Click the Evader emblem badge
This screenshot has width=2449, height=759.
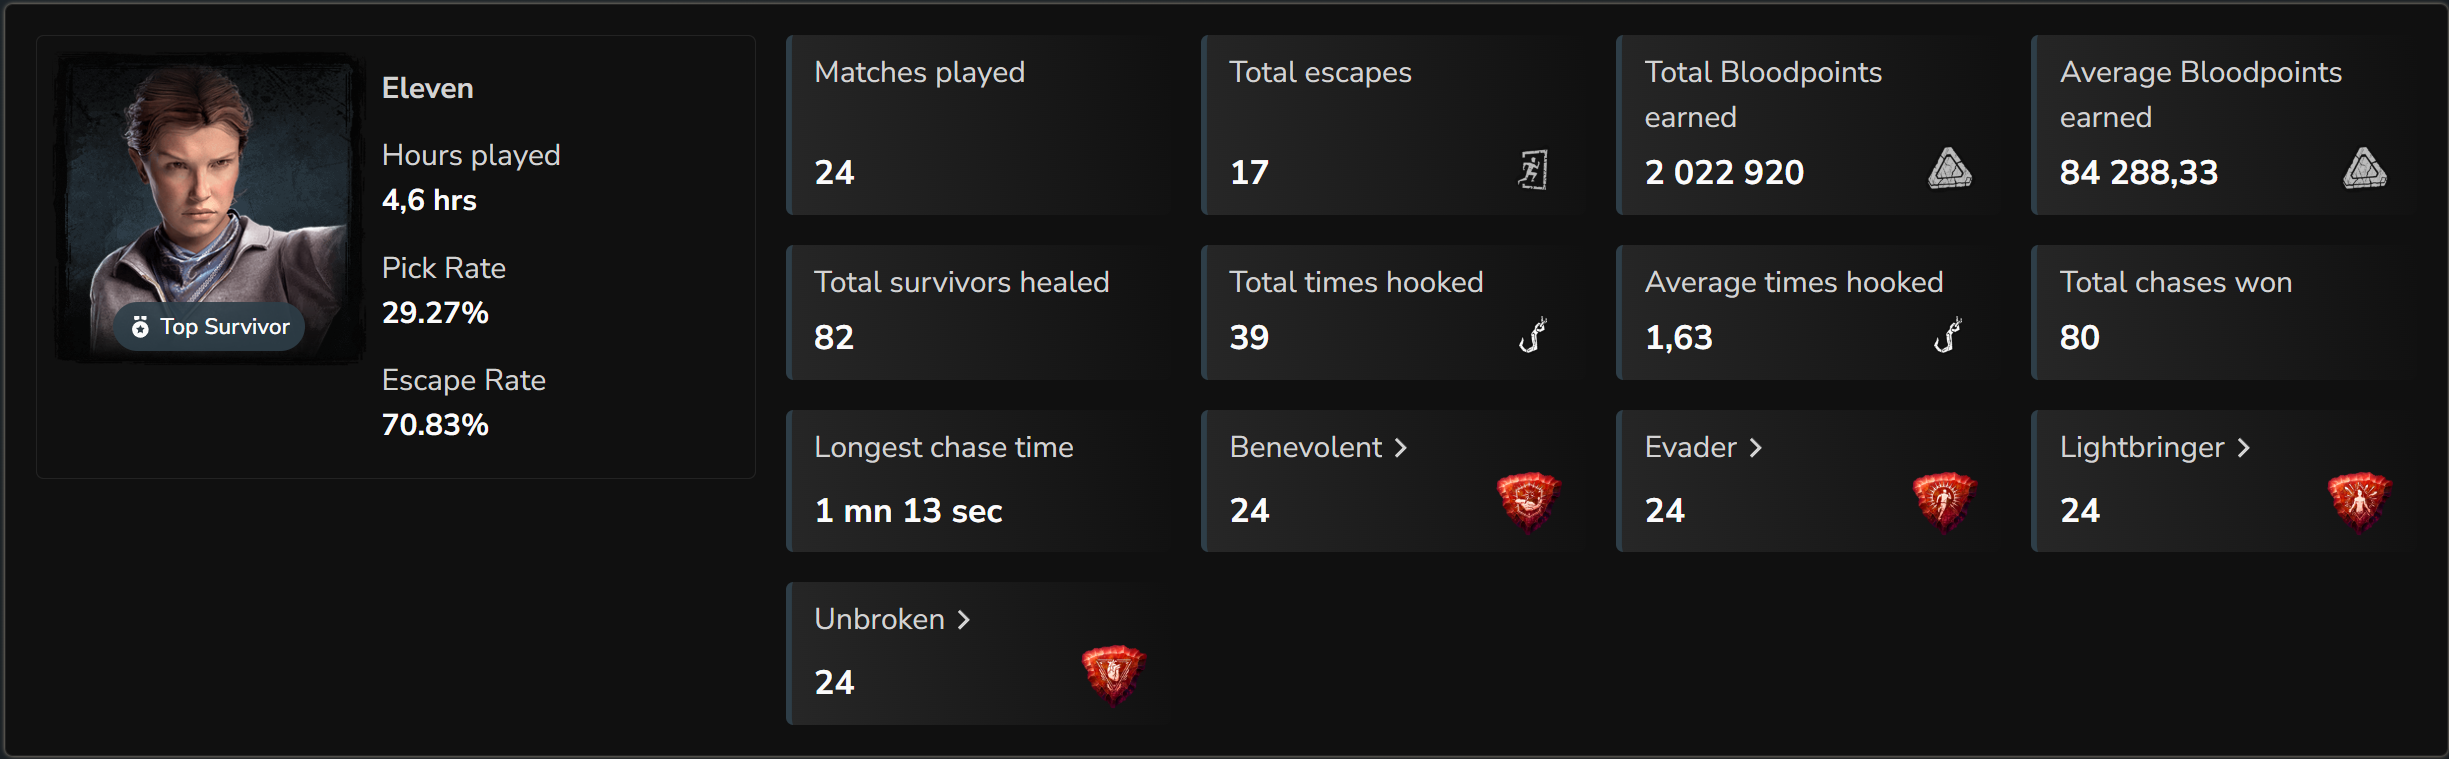click(x=1943, y=503)
